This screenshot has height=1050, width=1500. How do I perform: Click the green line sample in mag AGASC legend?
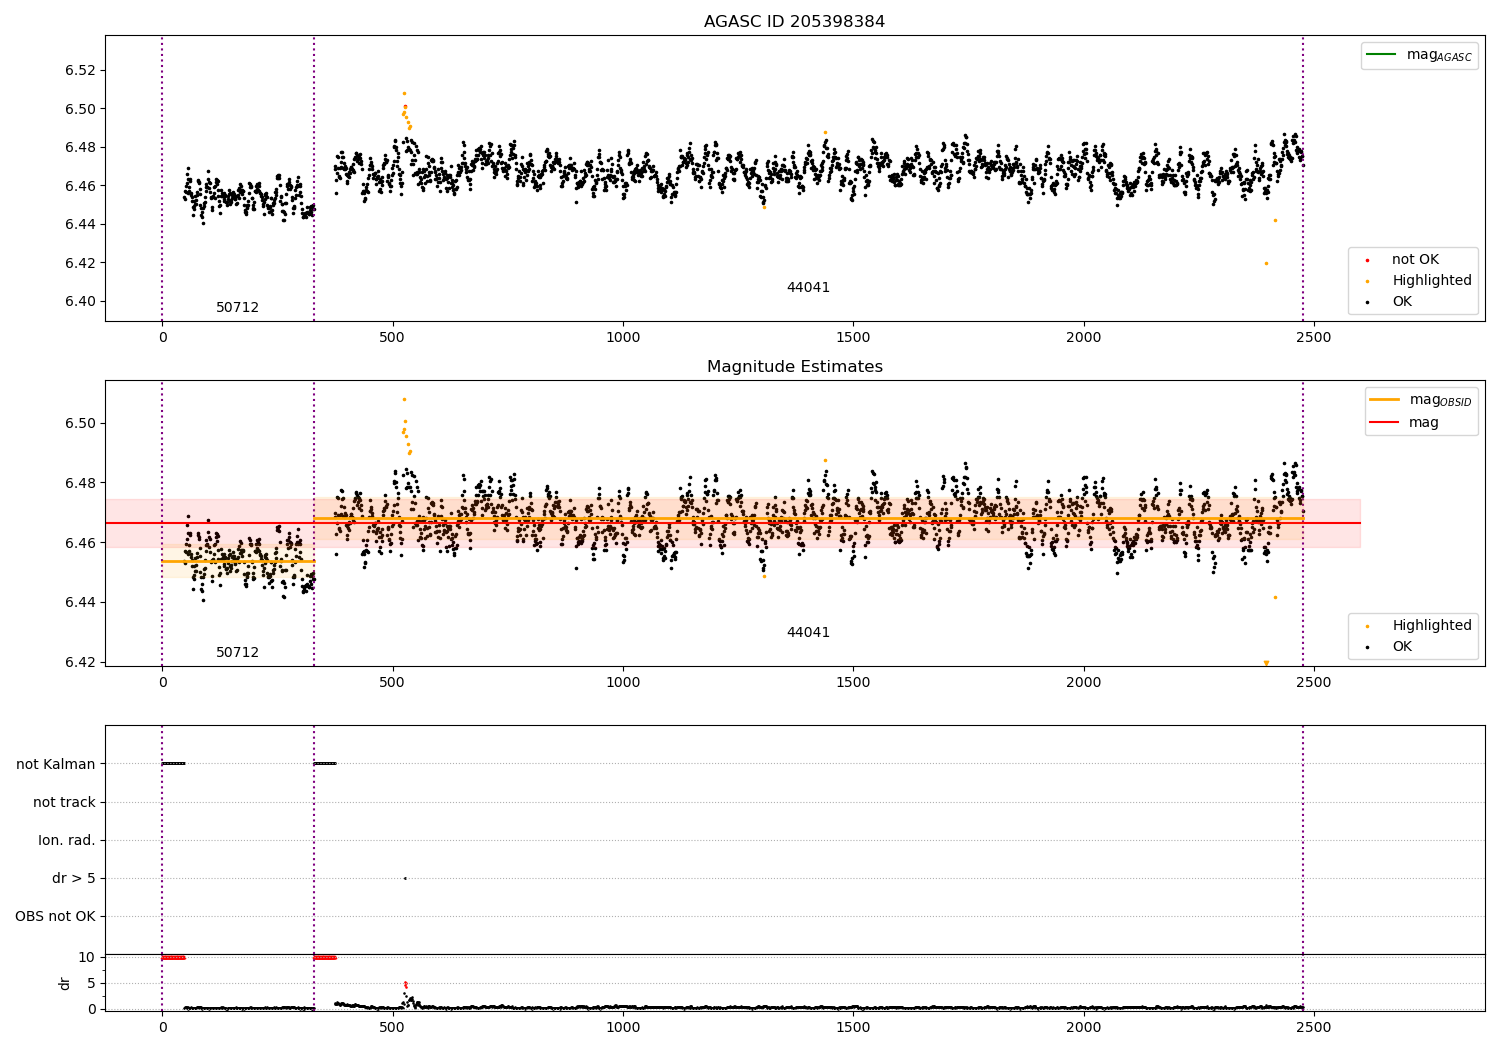tap(1381, 55)
